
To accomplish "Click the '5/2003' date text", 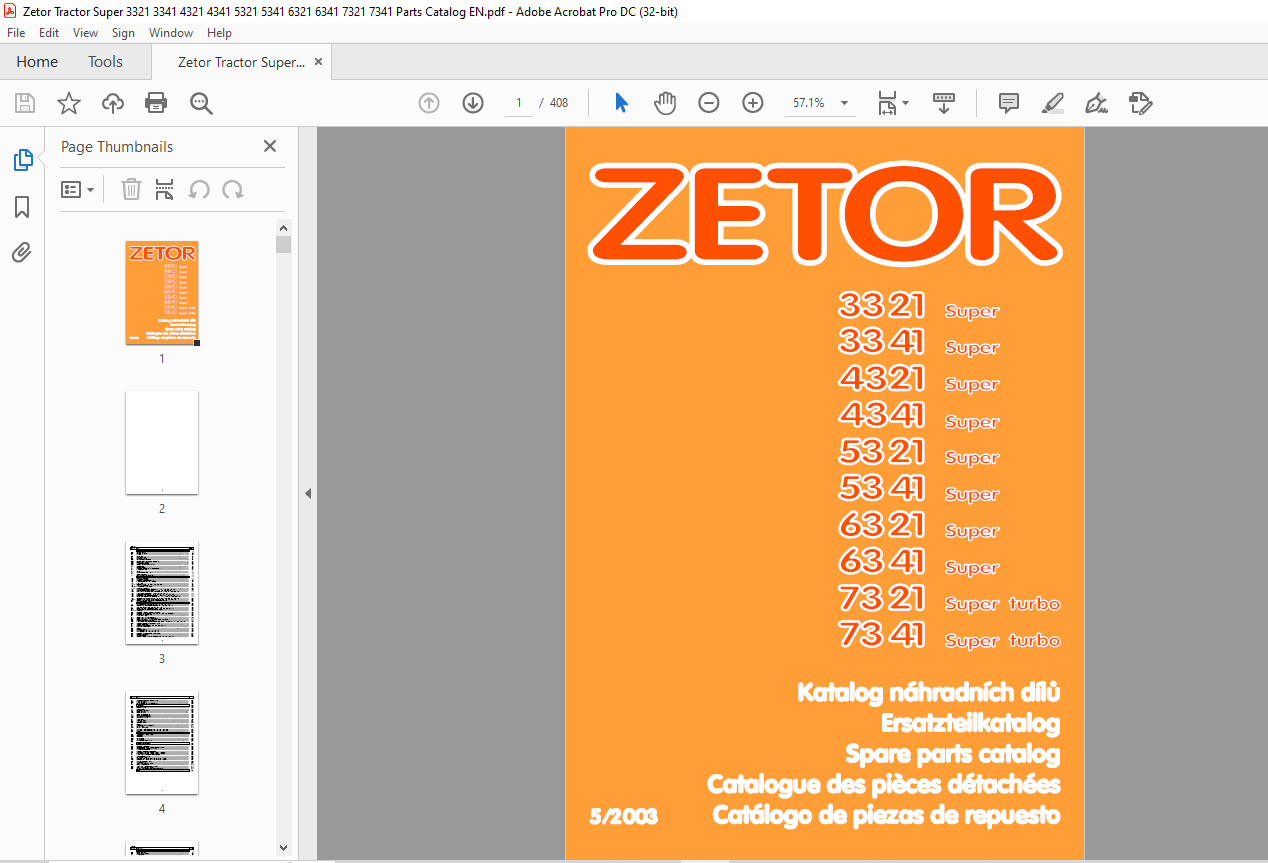I will coord(624,817).
